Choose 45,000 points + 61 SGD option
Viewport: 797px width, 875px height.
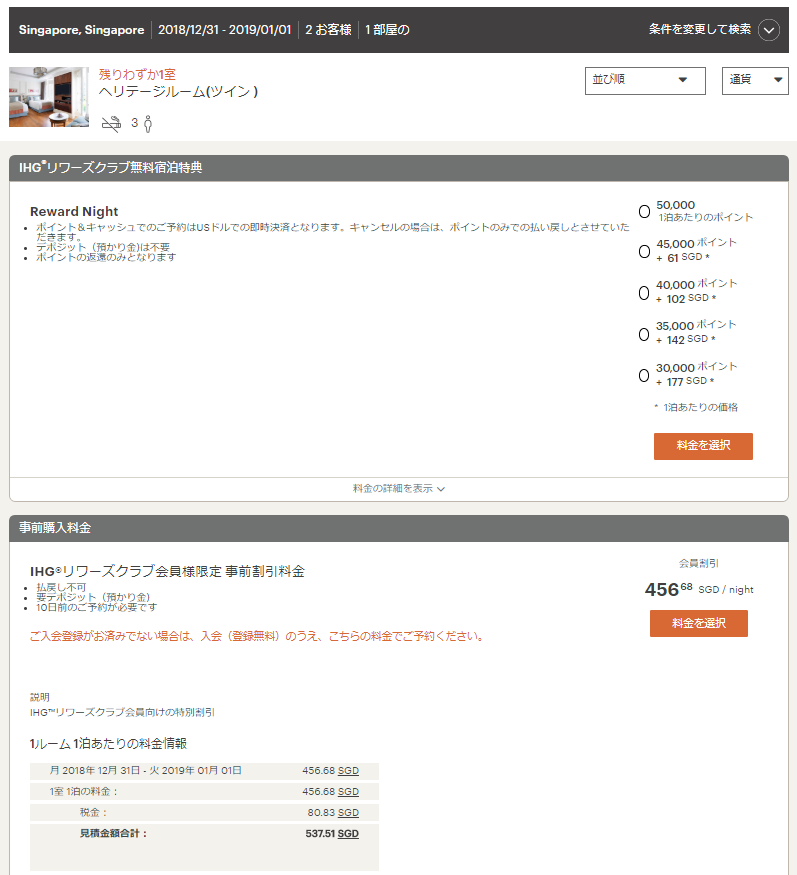point(644,251)
